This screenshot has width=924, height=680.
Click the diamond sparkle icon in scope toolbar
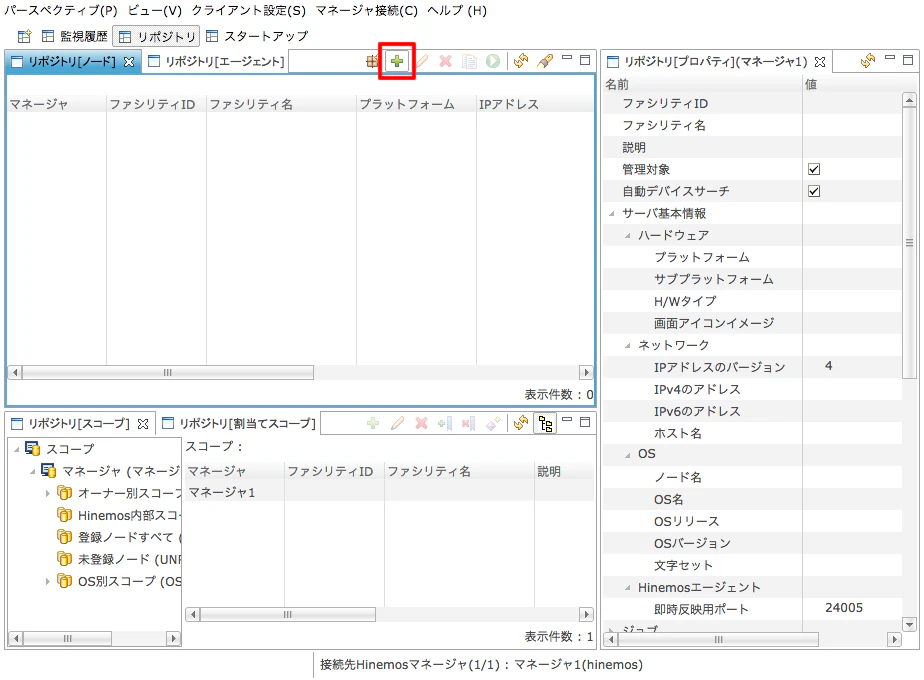point(493,423)
